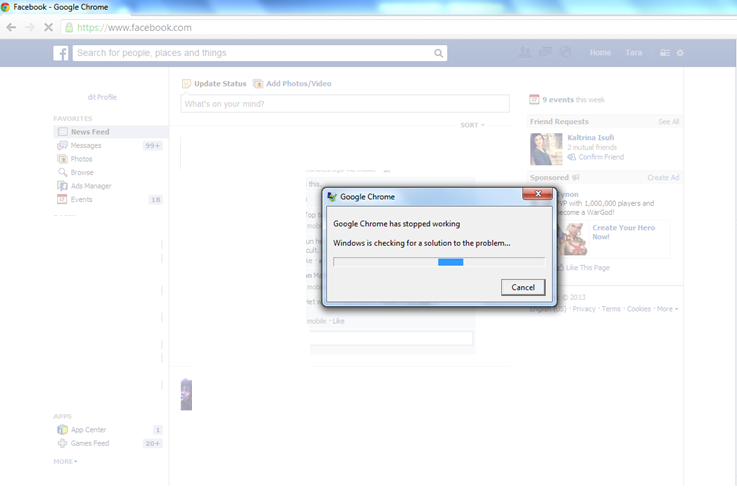This screenshot has height=493, width=737.
Task: Click the browser forward arrow
Action: point(30,27)
